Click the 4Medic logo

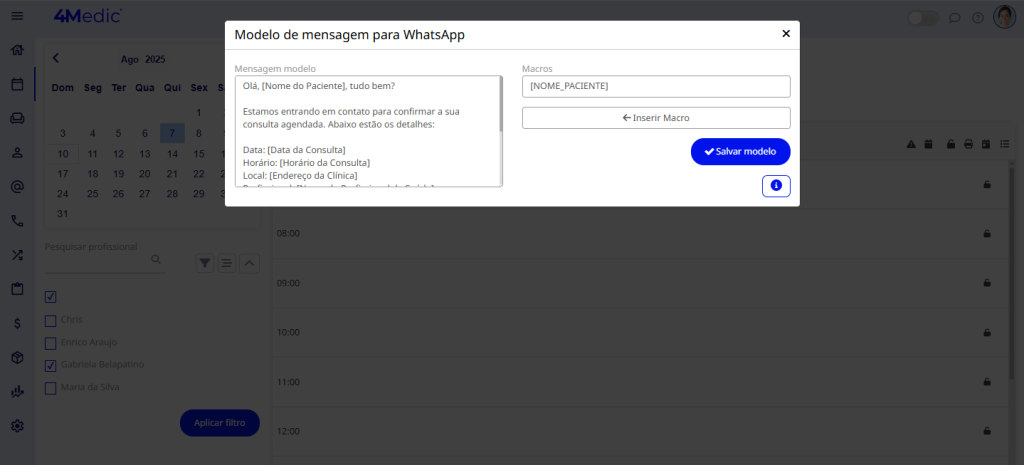coord(88,16)
